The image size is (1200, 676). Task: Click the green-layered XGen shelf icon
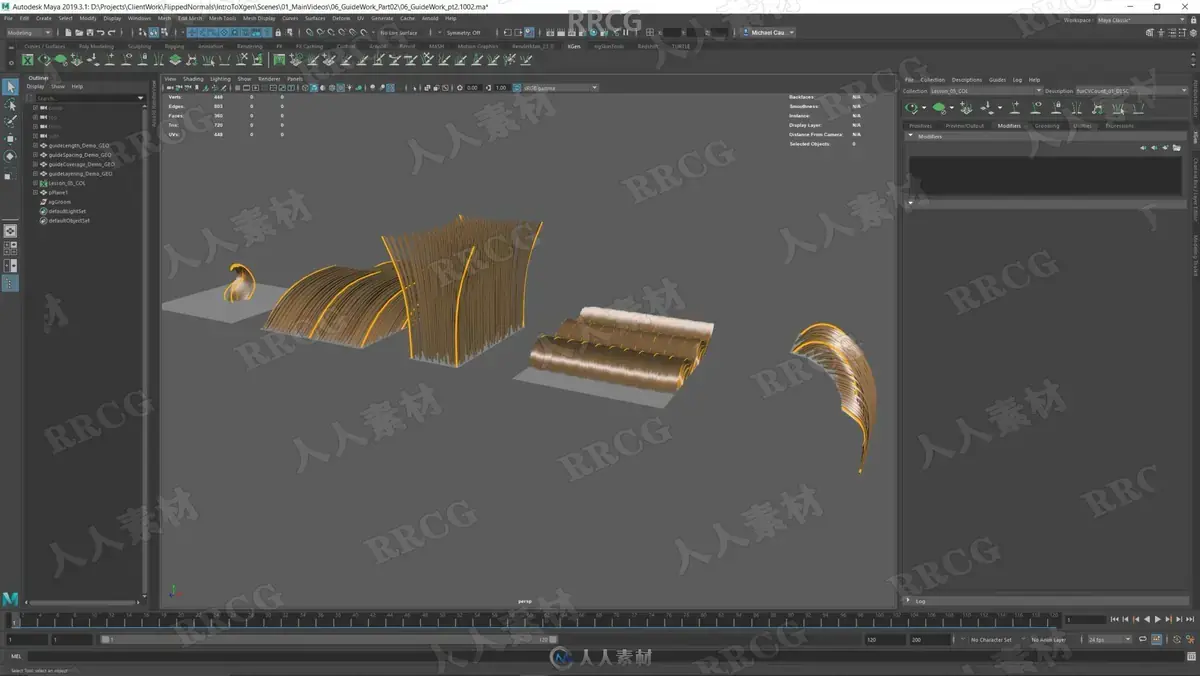(x=175, y=60)
